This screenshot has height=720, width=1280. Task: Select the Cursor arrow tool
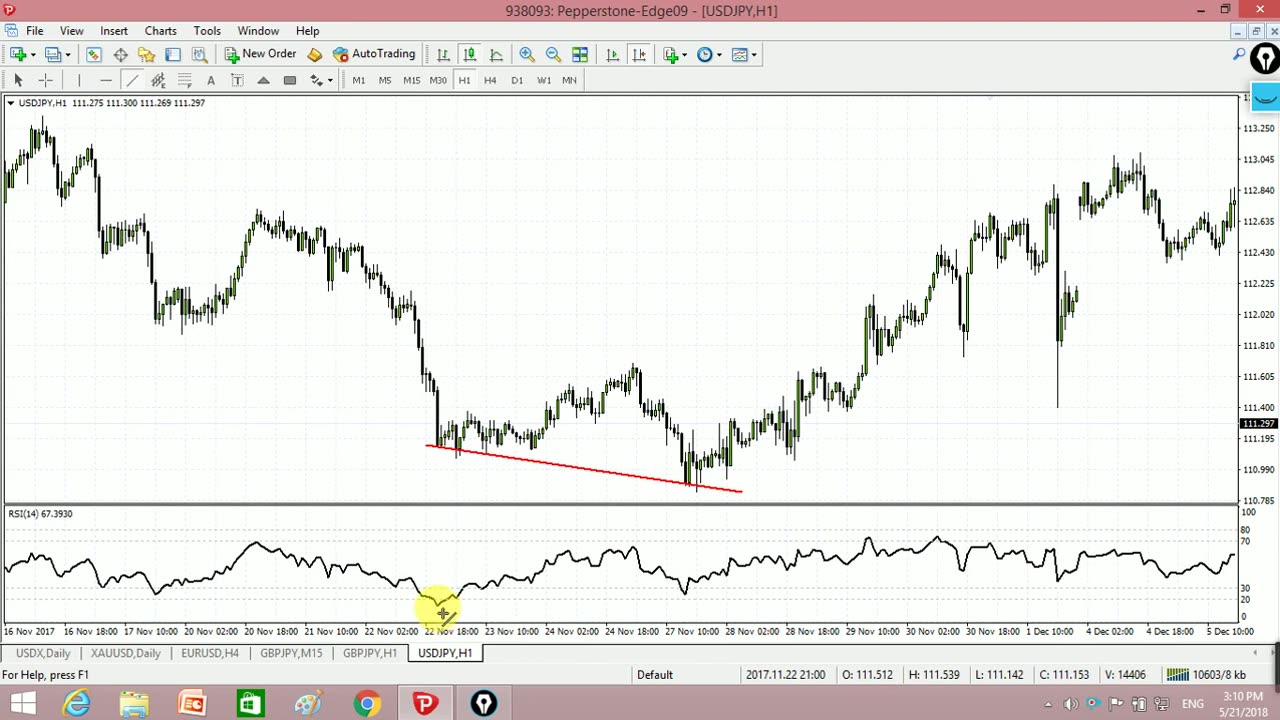pos(18,80)
